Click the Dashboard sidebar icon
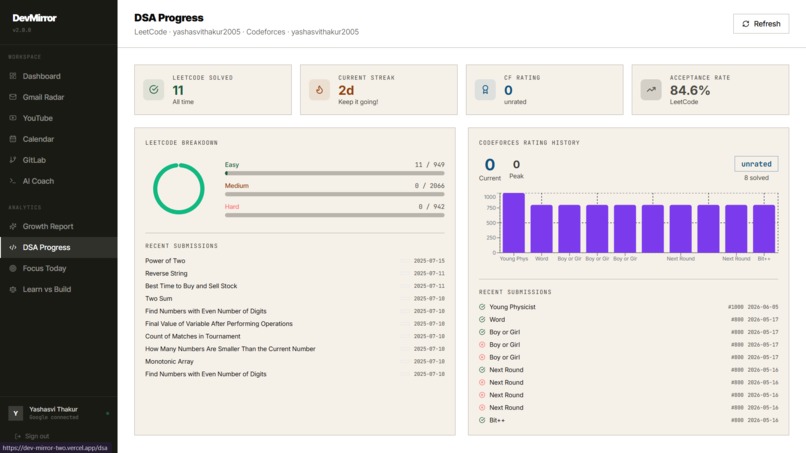Viewport: 806px width, 453px height. click(x=13, y=76)
